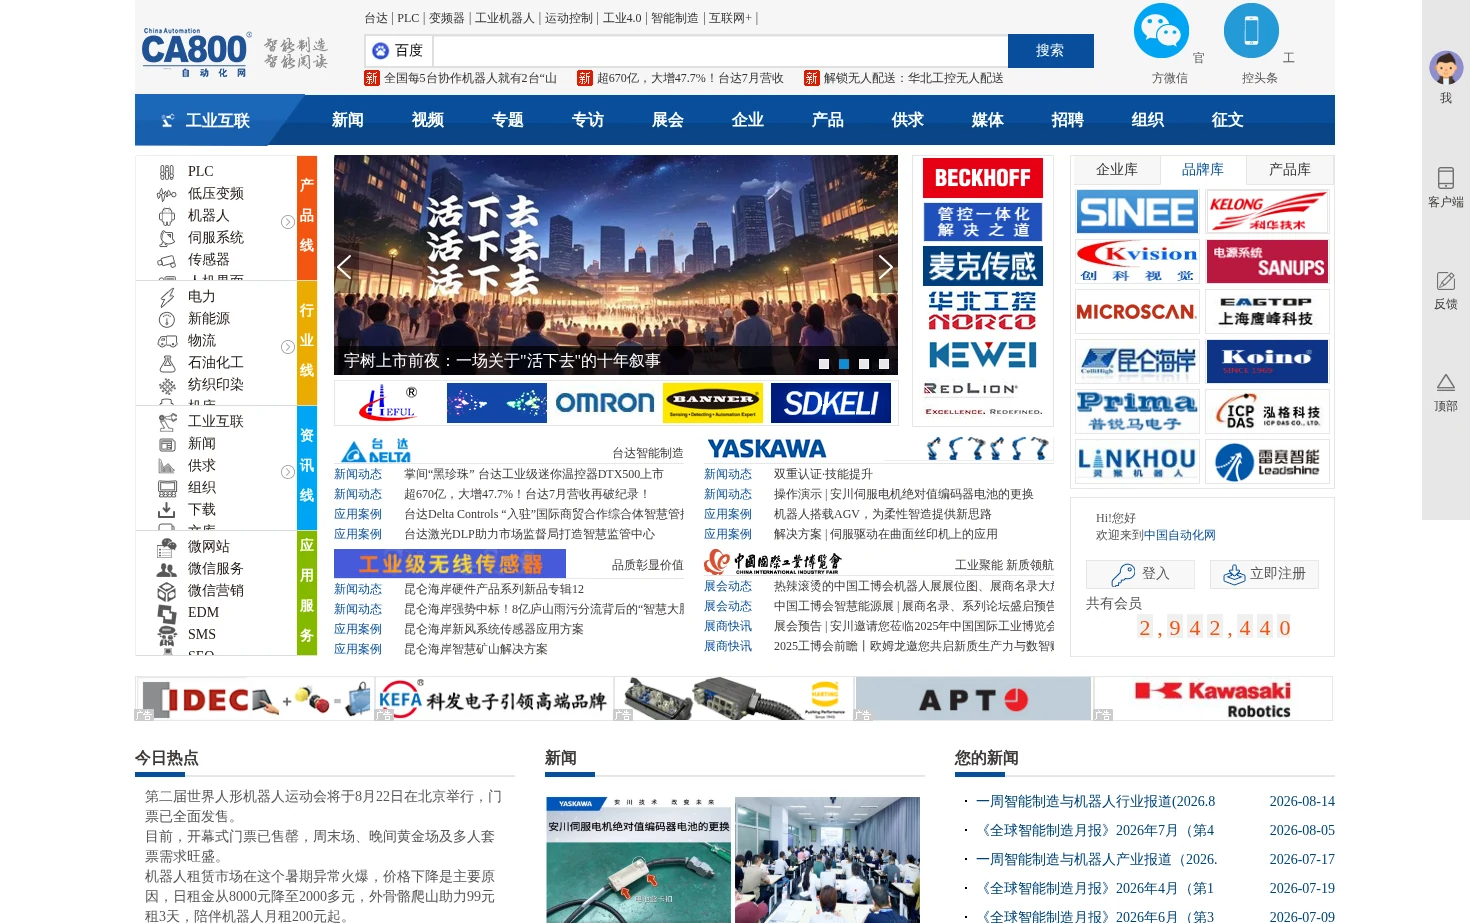
Task: Select the third carousel indicator dot
Action: point(864,364)
